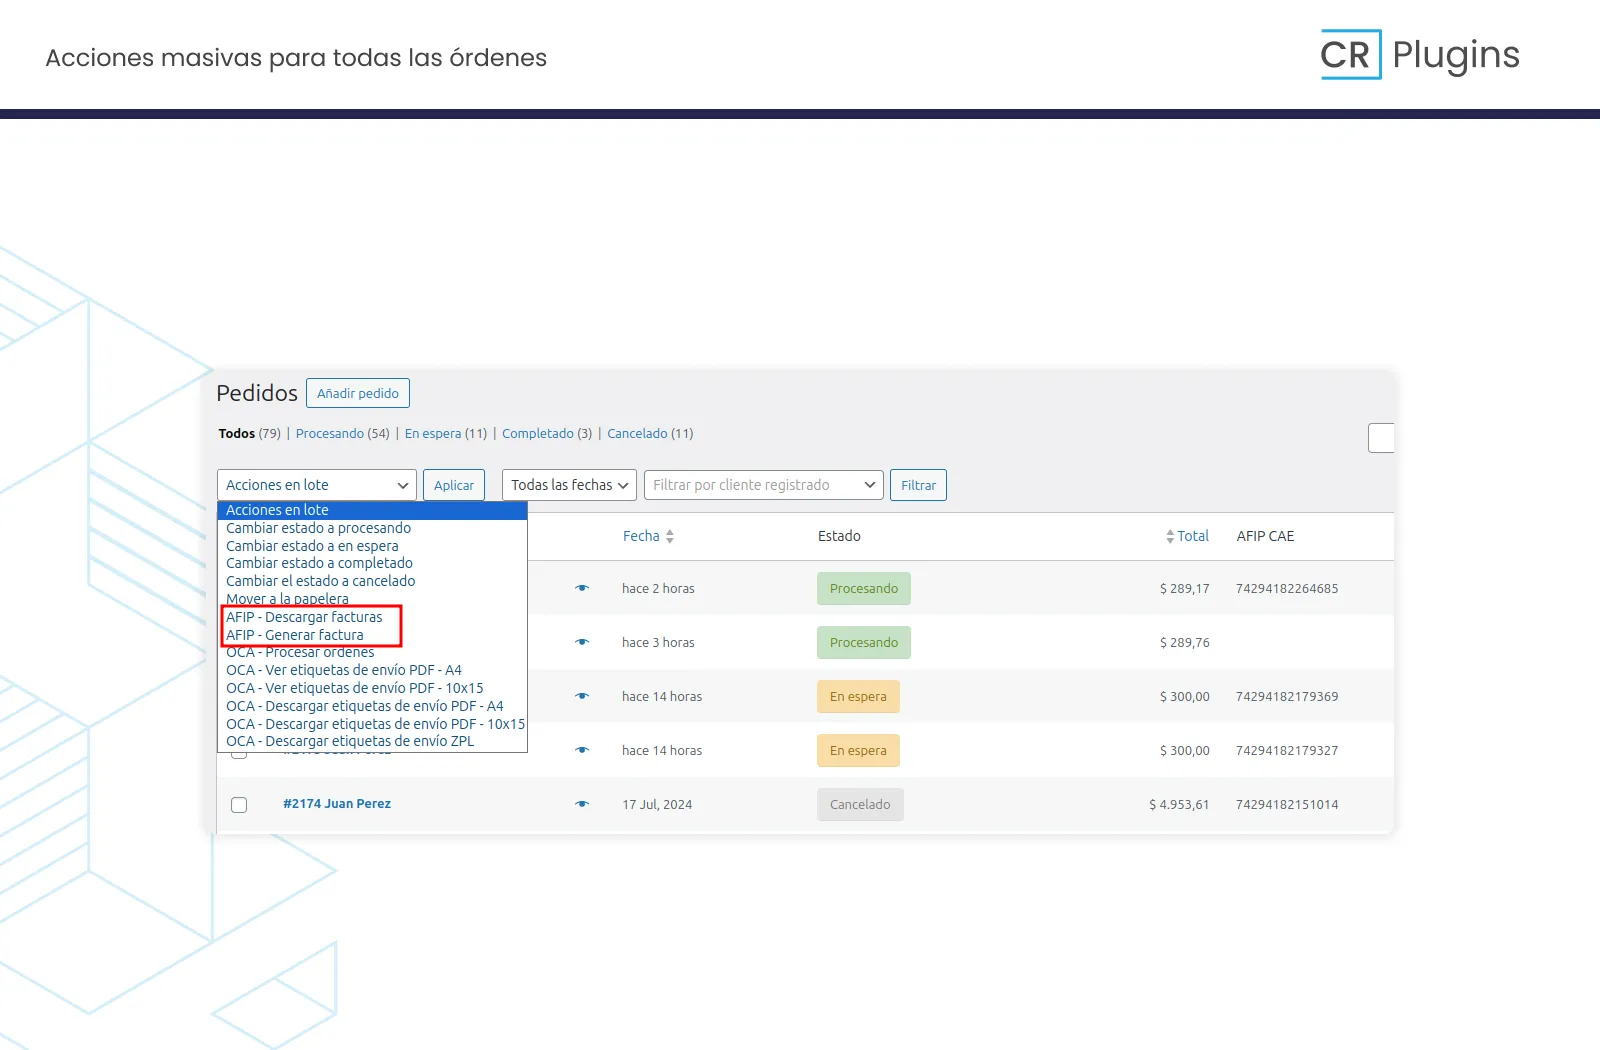Open order #2174 Juan Perez link

337,804
